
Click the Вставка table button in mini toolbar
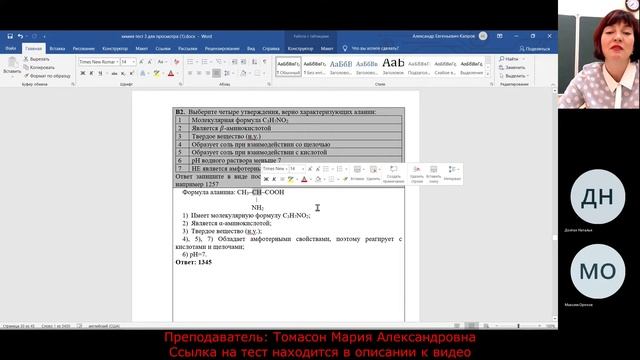(357, 173)
